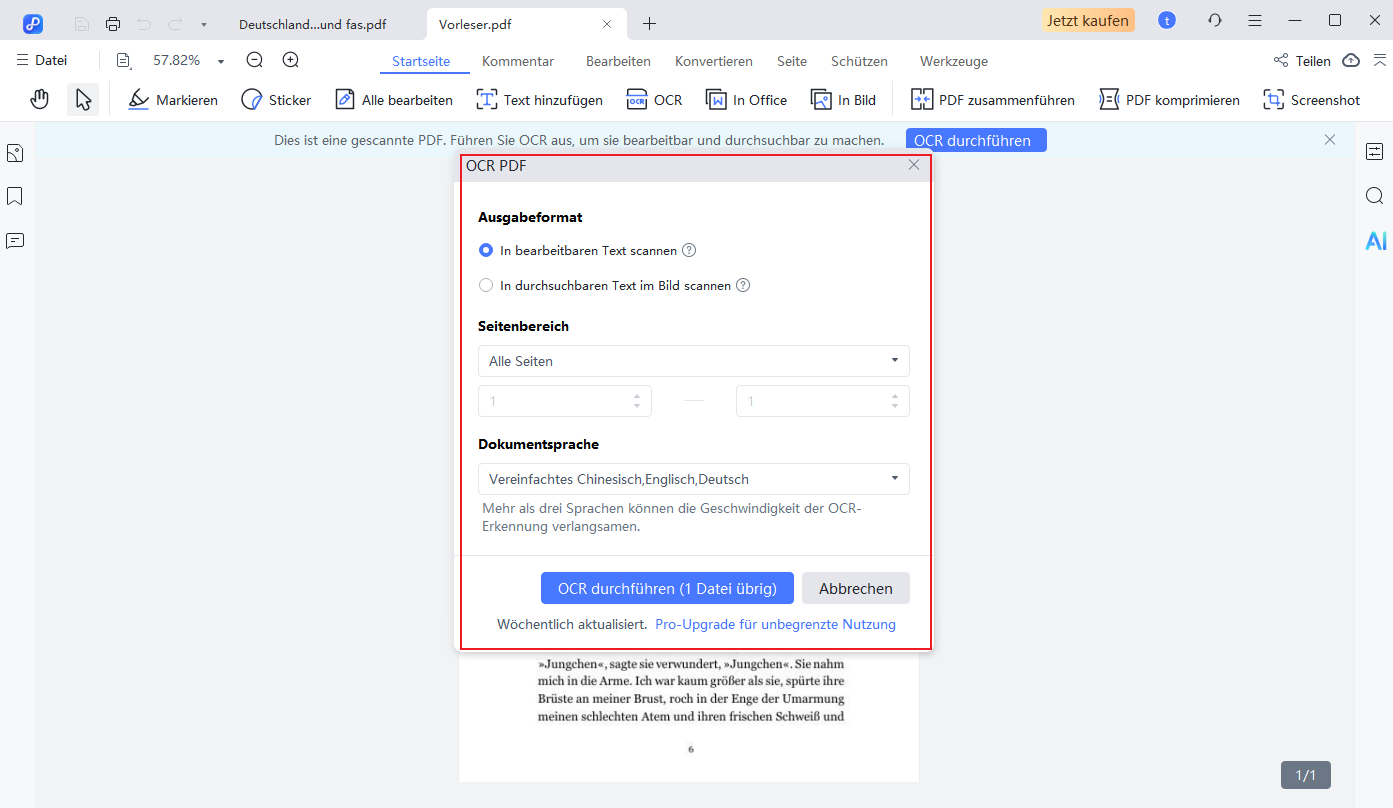Switch to the Kommentar tab
This screenshot has height=808, width=1393.
(518, 61)
